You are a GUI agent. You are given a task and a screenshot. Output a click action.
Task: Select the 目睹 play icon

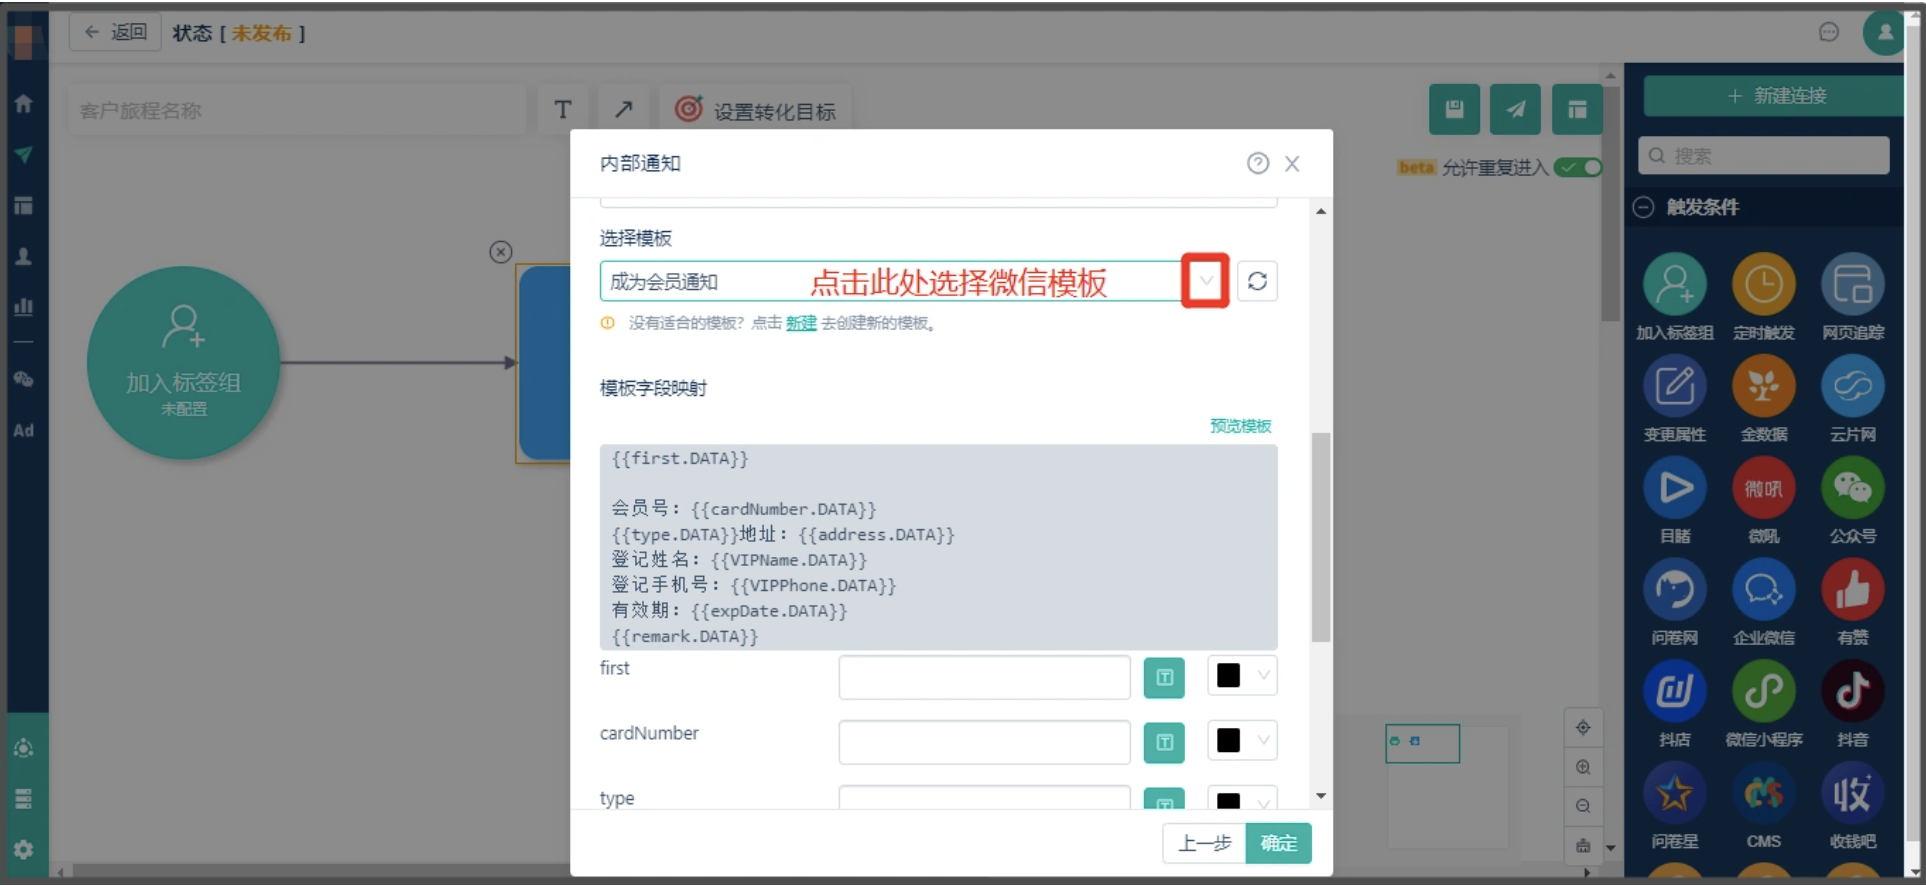(1674, 488)
